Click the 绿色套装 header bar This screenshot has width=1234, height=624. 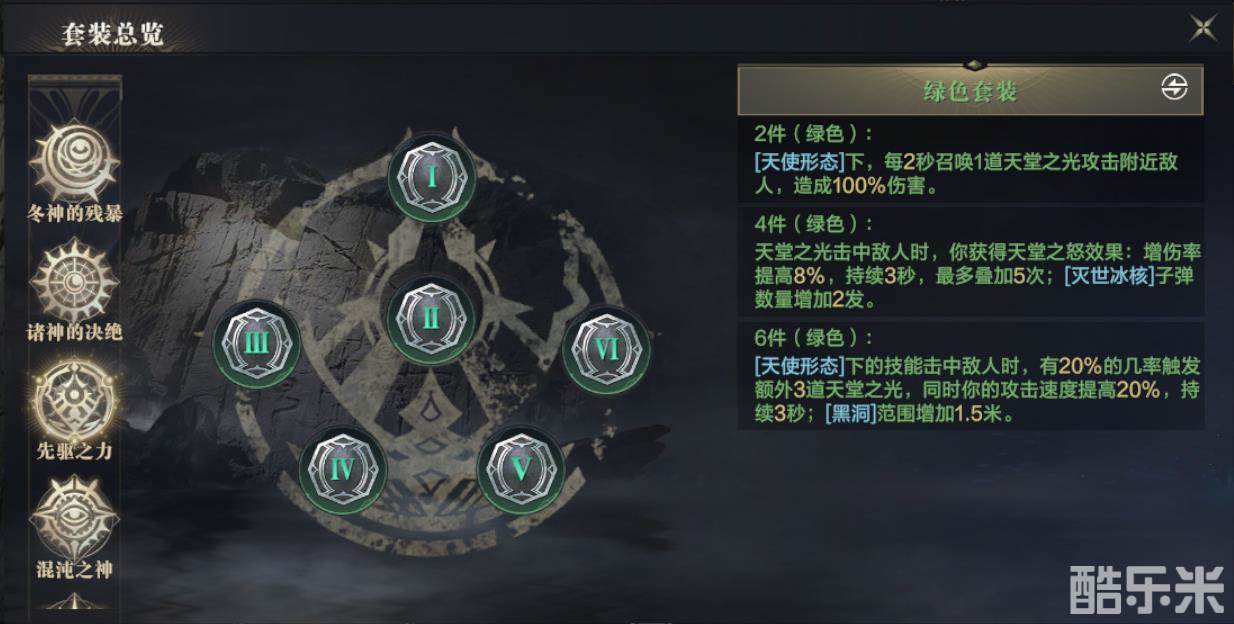970,91
